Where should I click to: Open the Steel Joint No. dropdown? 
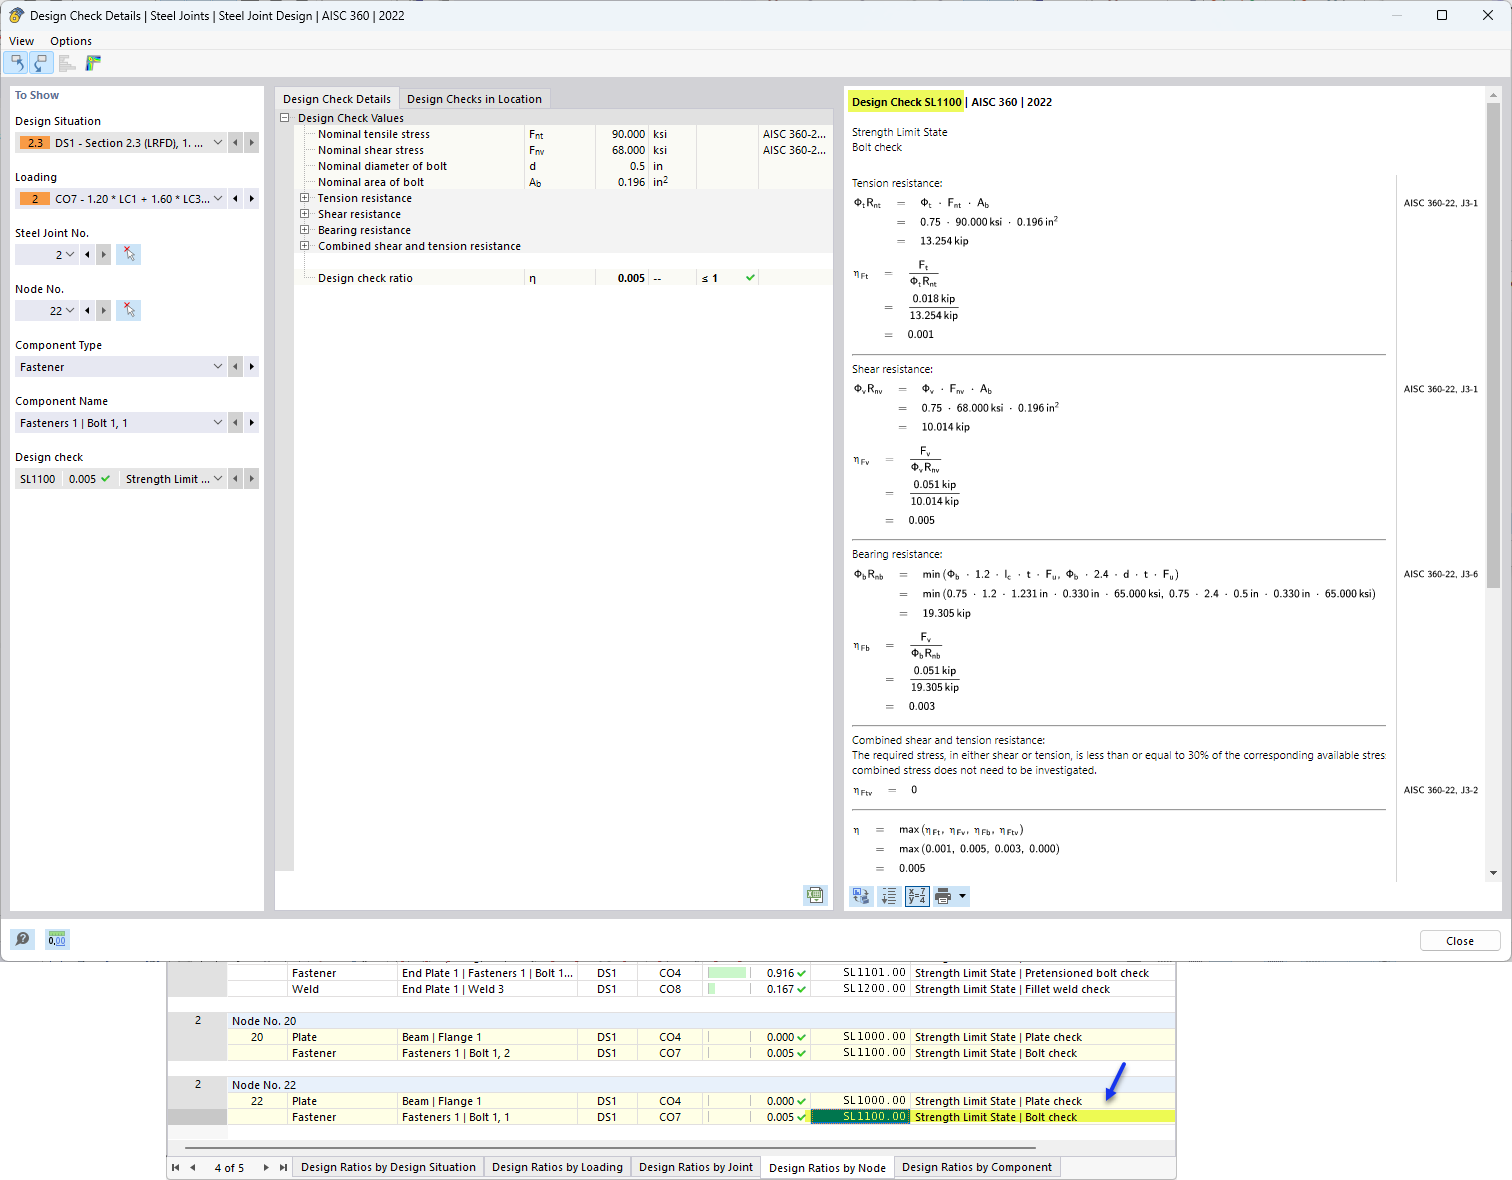70,255
